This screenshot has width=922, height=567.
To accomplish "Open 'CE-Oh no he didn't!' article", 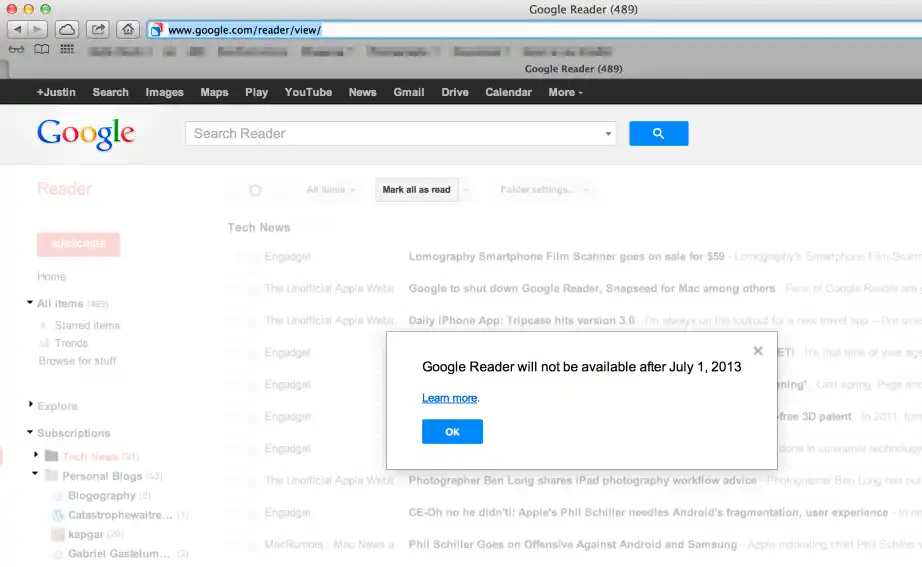I will click(648, 512).
